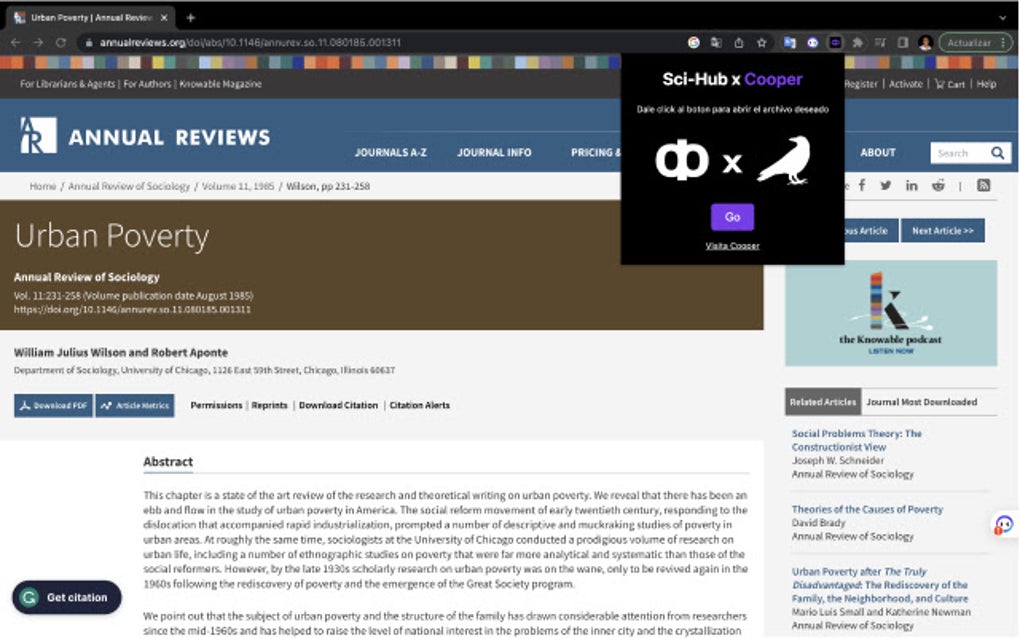Image resolution: width=1020 pixels, height=638 pixels.
Task: Close the Urban Poverty tab
Action: click(164, 18)
